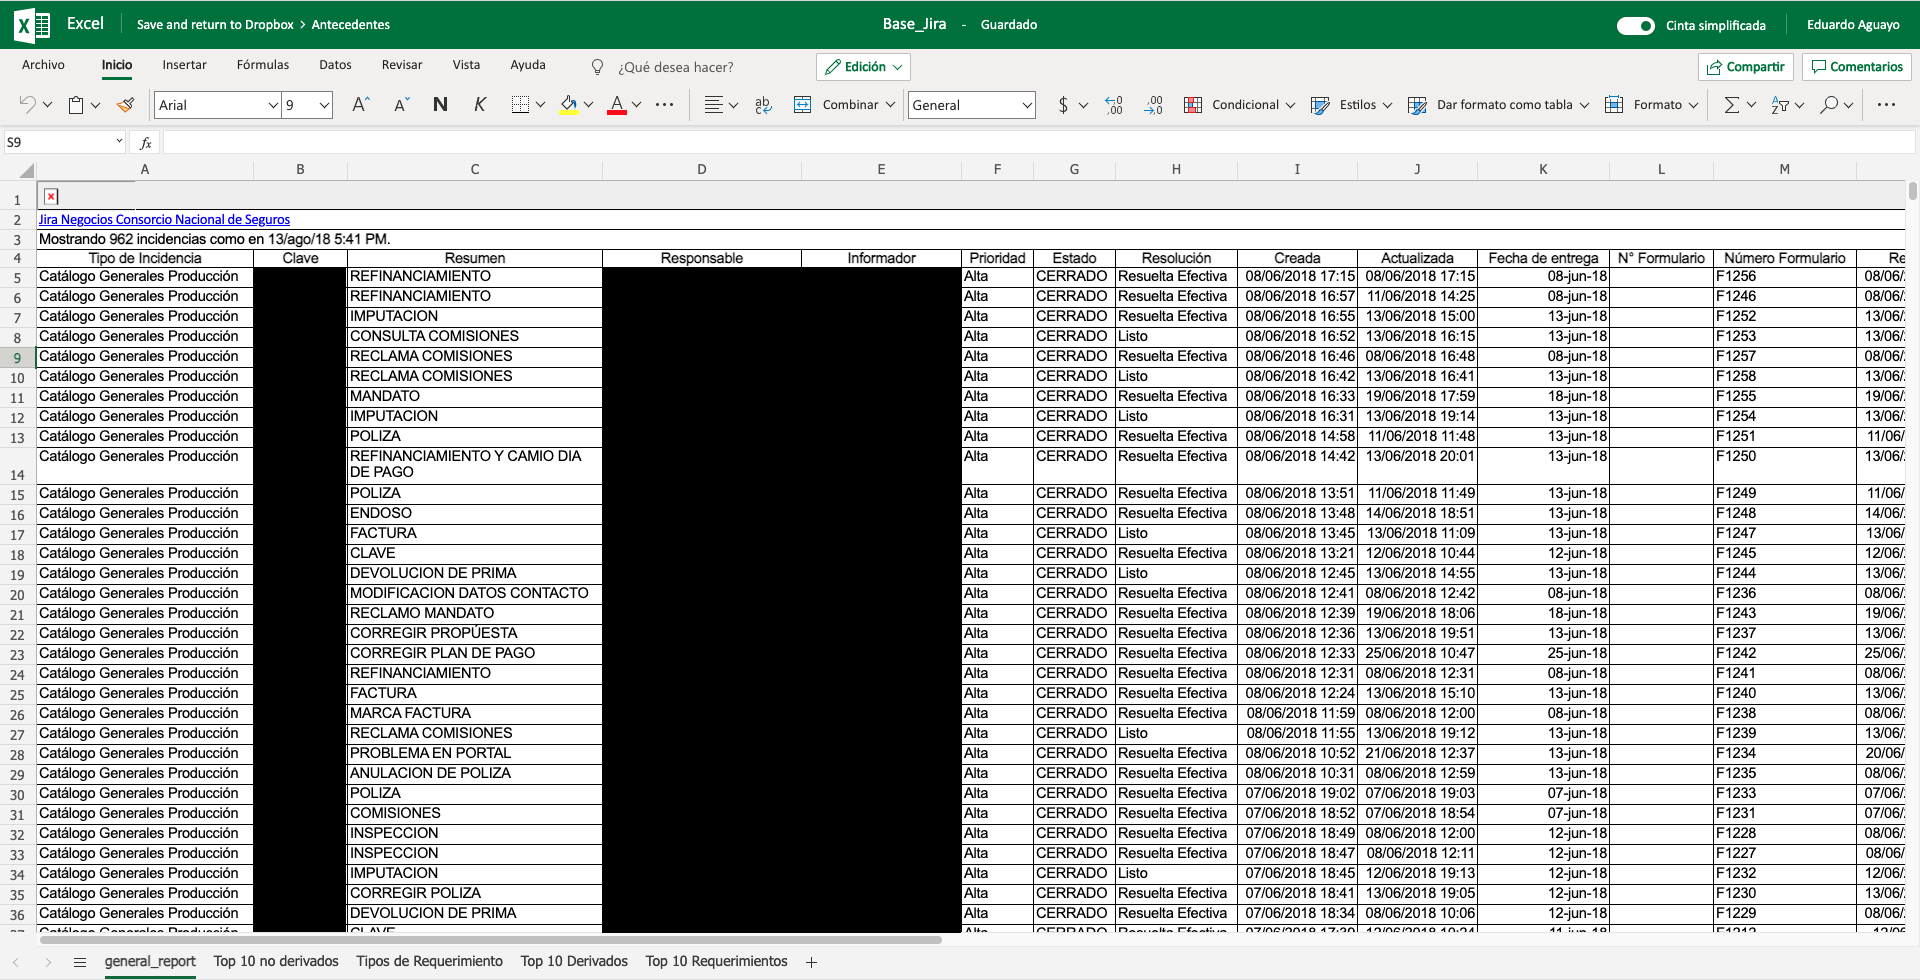Open the Arial font name dropdown
Screen dimensions: 1920x980
tap(273, 105)
